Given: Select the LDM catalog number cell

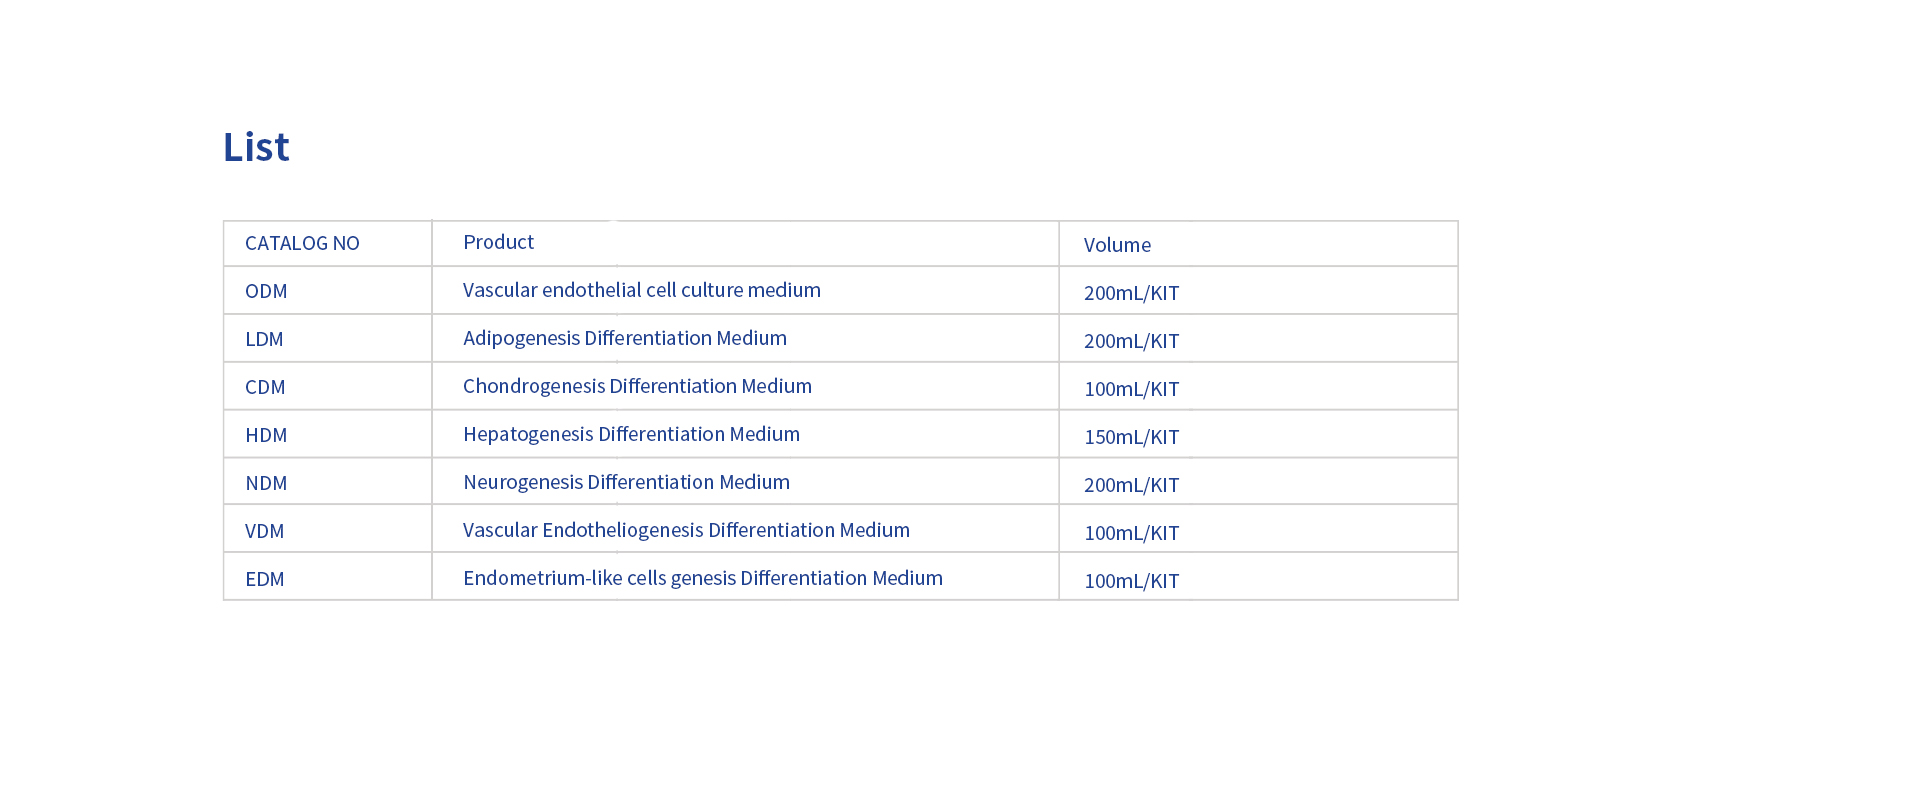Looking at the screenshot, I should click(264, 339).
